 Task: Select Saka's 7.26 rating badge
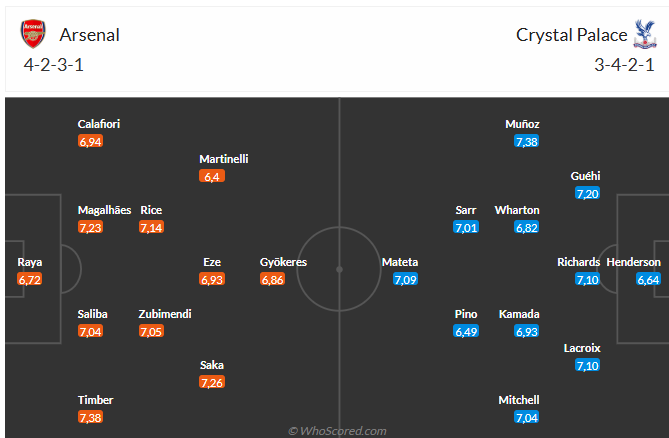[212, 382]
